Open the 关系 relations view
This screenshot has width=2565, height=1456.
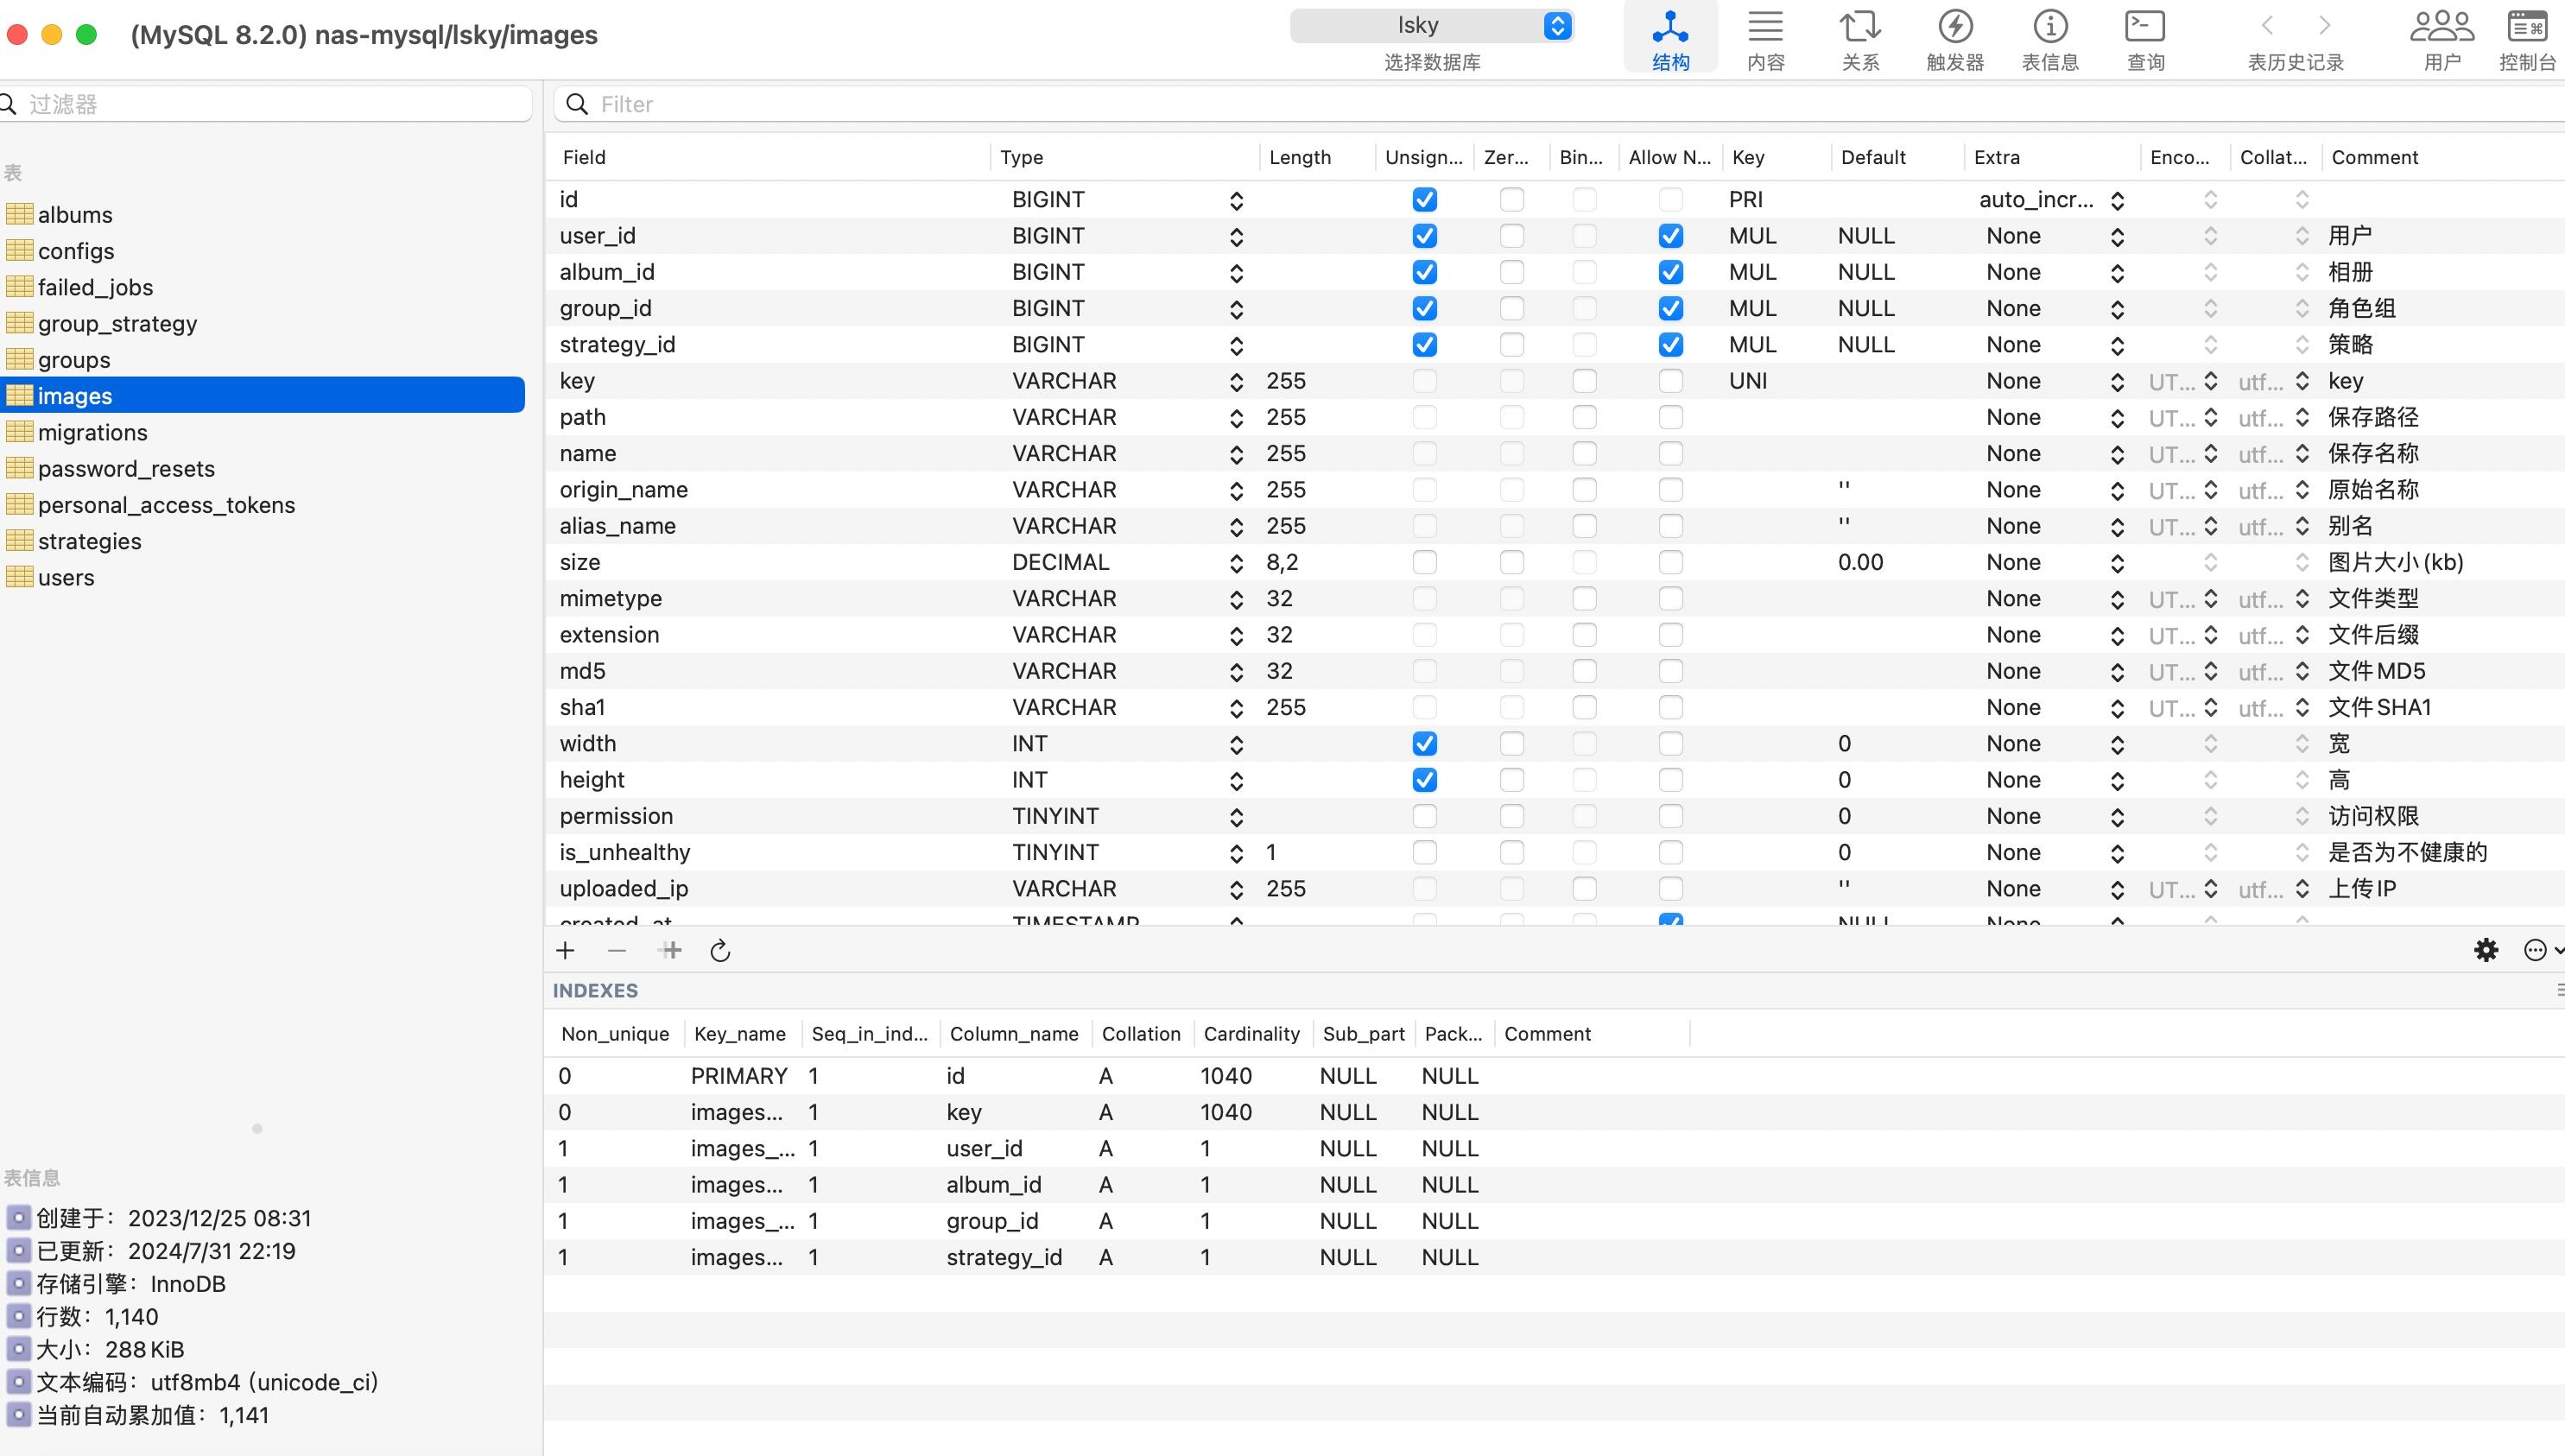point(1860,40)
